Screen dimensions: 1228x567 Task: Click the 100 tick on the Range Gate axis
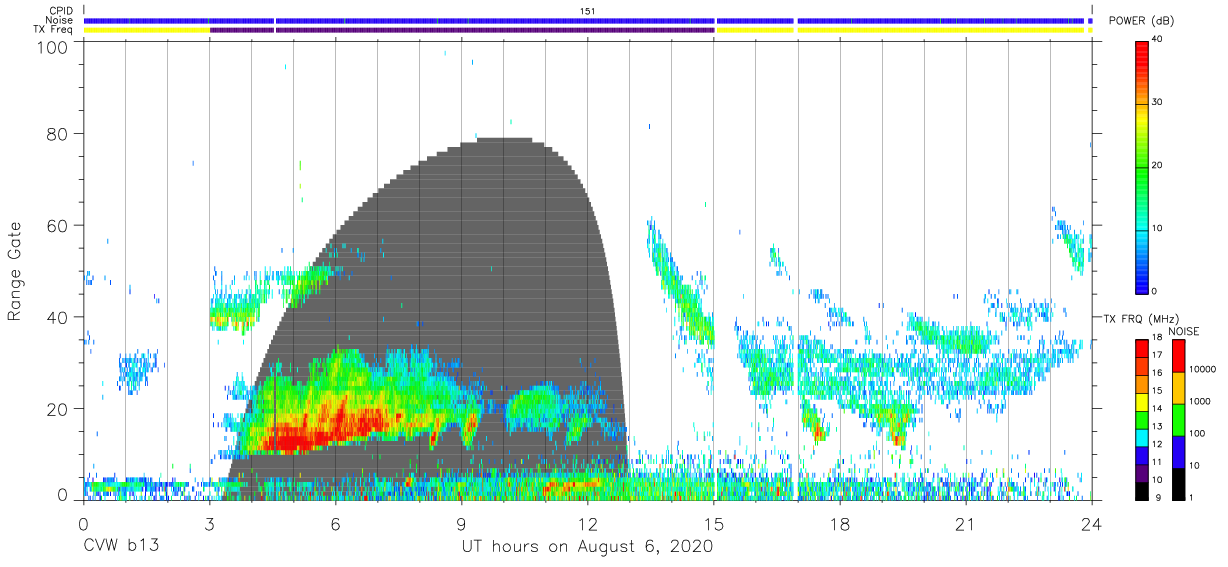pos(54,46)
